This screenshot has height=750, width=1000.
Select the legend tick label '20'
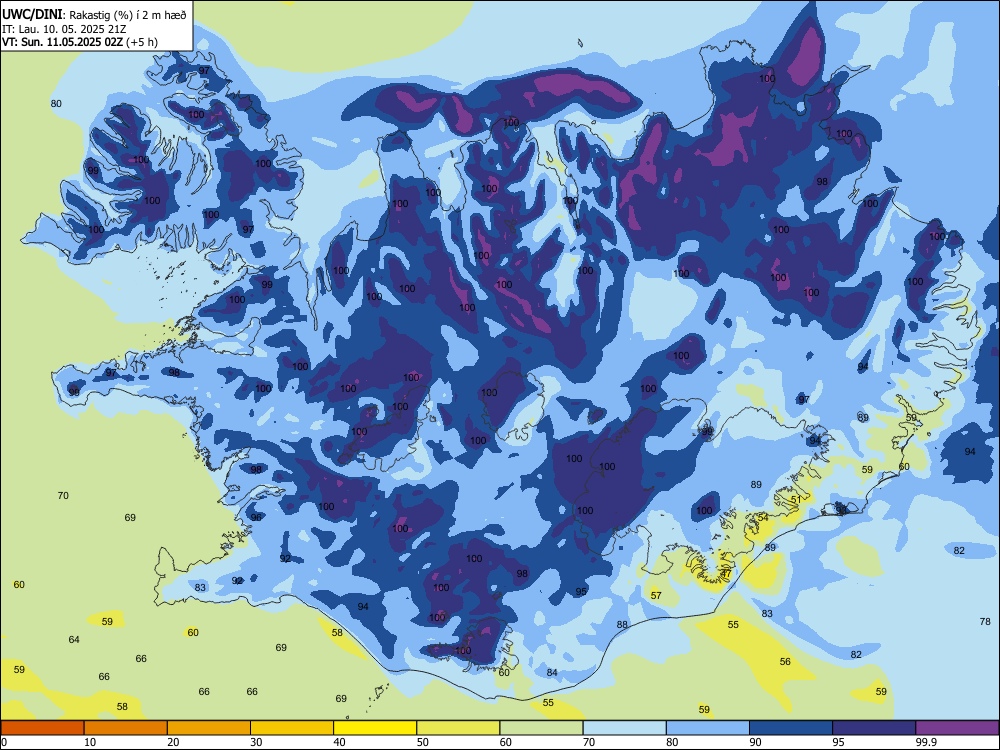(x=173, y=742)
